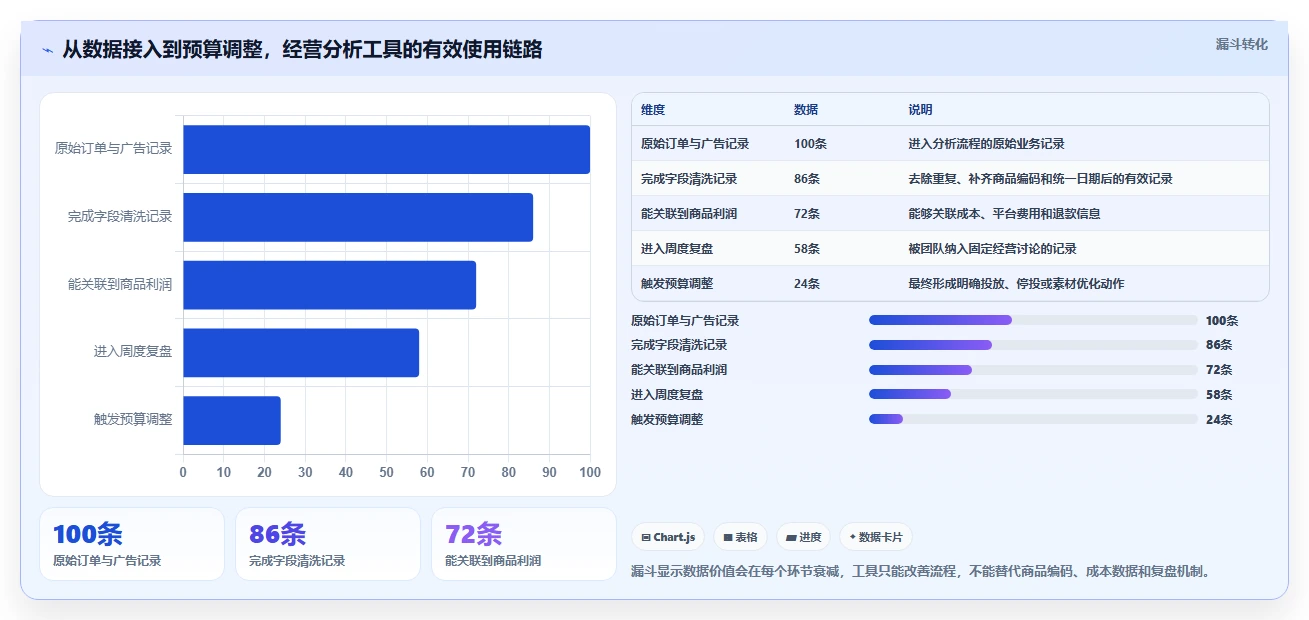
Task: Click the x-axis tick labeled 100
Action: 589,472
